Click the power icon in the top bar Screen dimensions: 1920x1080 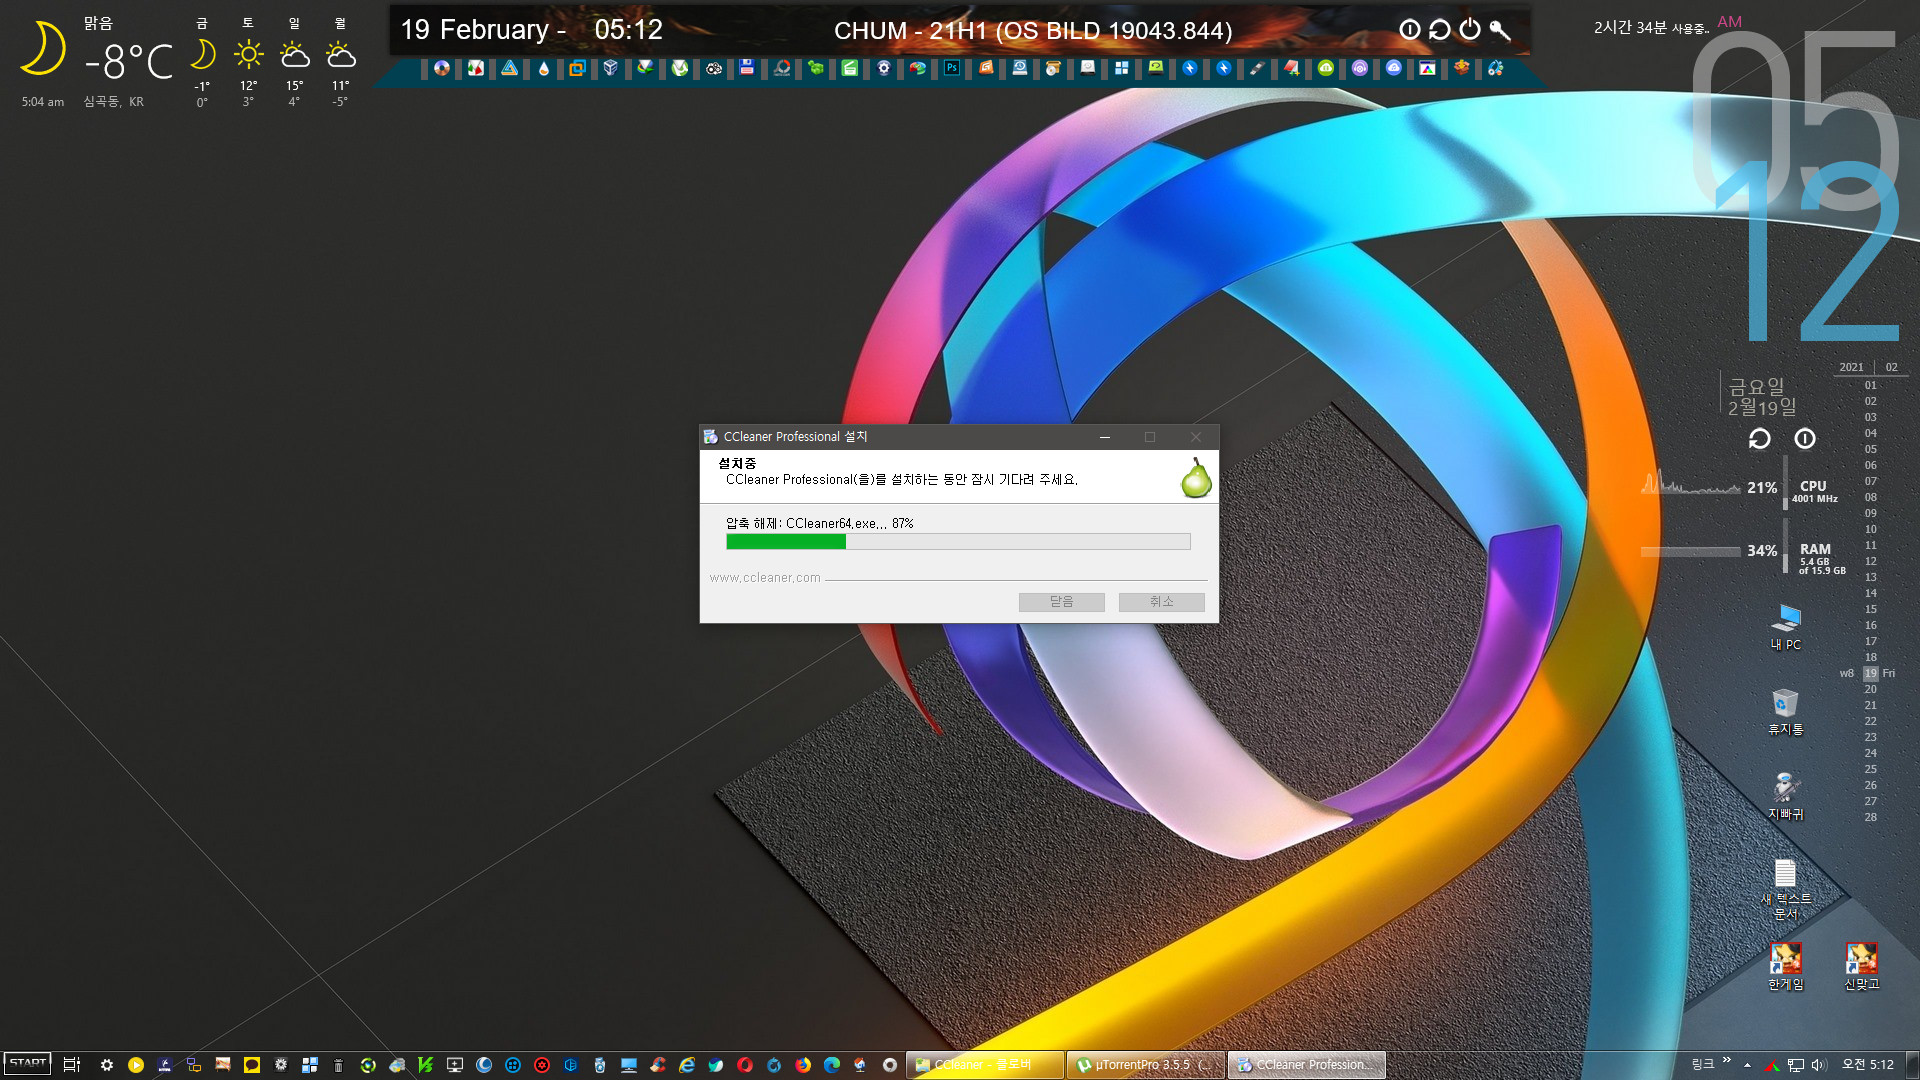click(x=1469, y=30)
